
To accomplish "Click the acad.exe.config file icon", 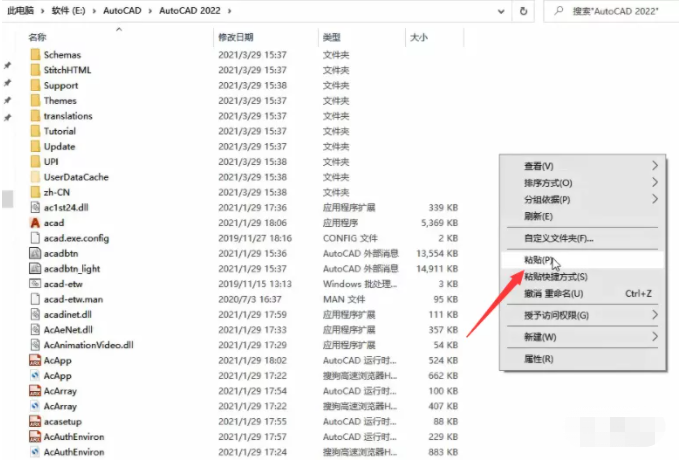I will (x=35, y=238).
